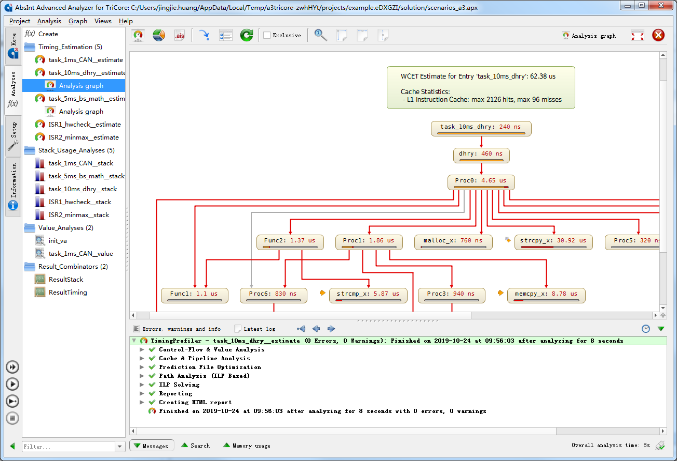This screenshot has width=677, height=461.
Task: Click f(x) Create in analyses tree
Action: (41, 34)
